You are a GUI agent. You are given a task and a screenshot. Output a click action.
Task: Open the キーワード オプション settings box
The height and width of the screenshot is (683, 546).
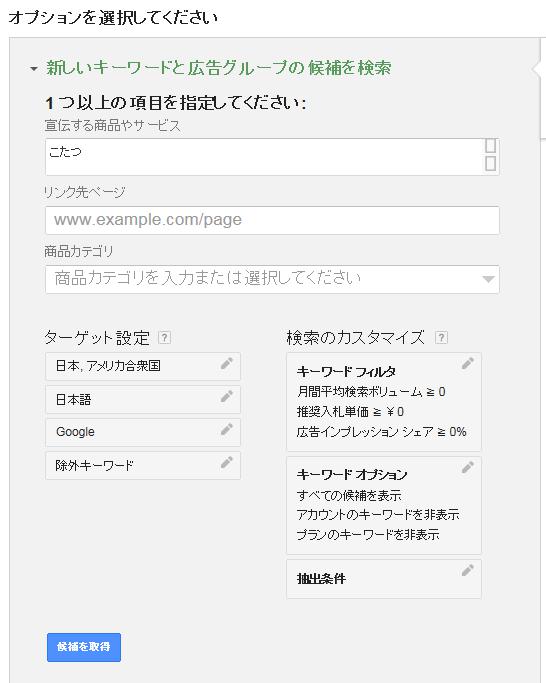point(384,505)
